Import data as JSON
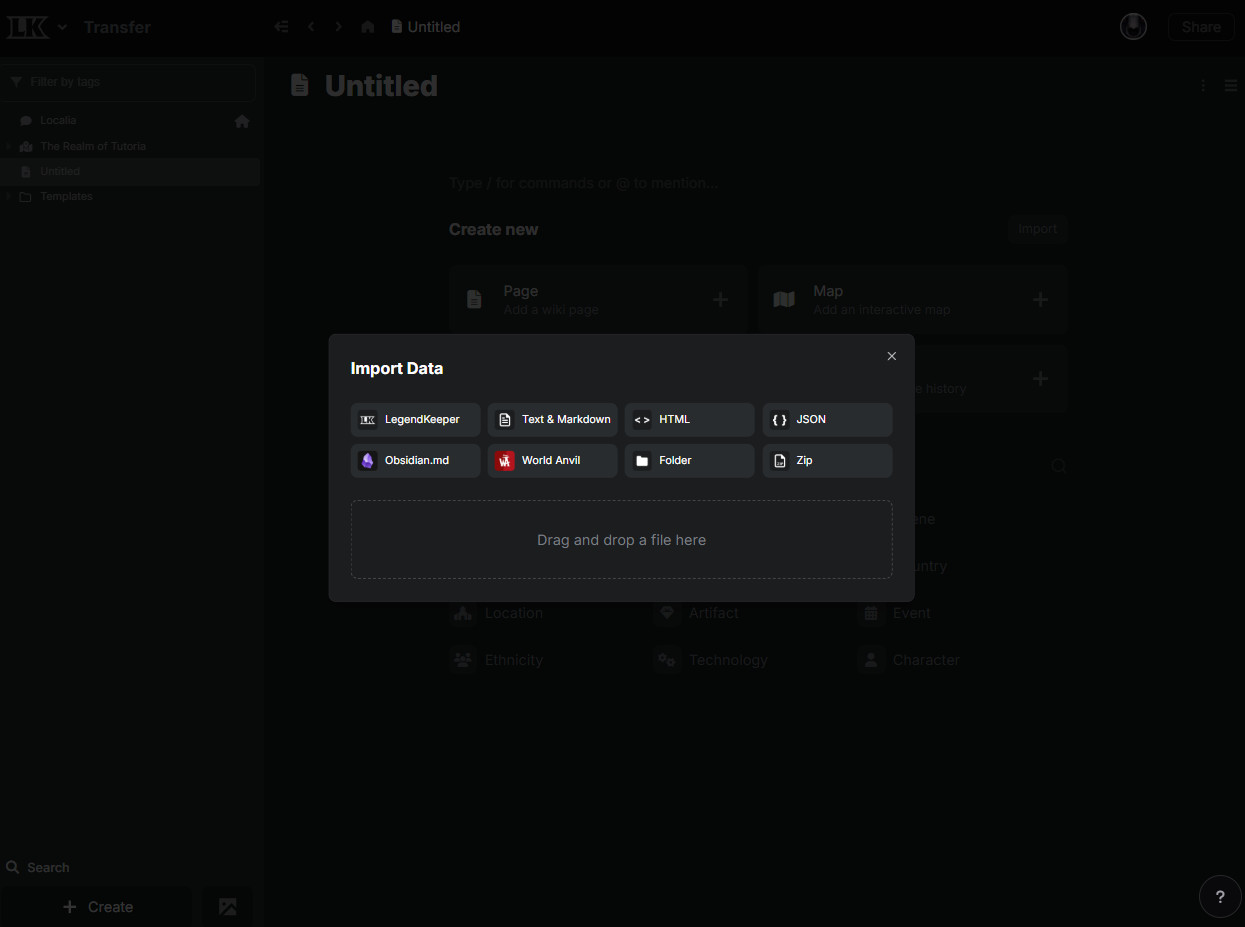 point(827,419)
